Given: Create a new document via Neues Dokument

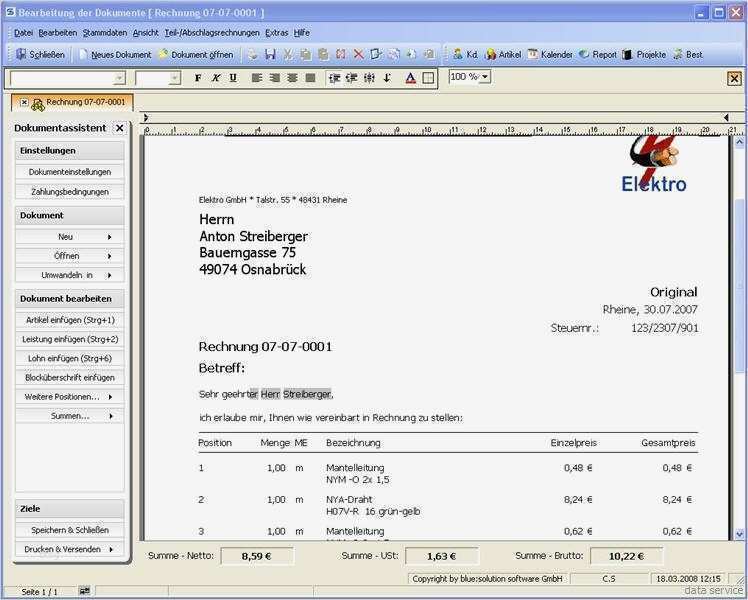Looking at the screenshot, I should pyautogui.click(x=115, y=55).
